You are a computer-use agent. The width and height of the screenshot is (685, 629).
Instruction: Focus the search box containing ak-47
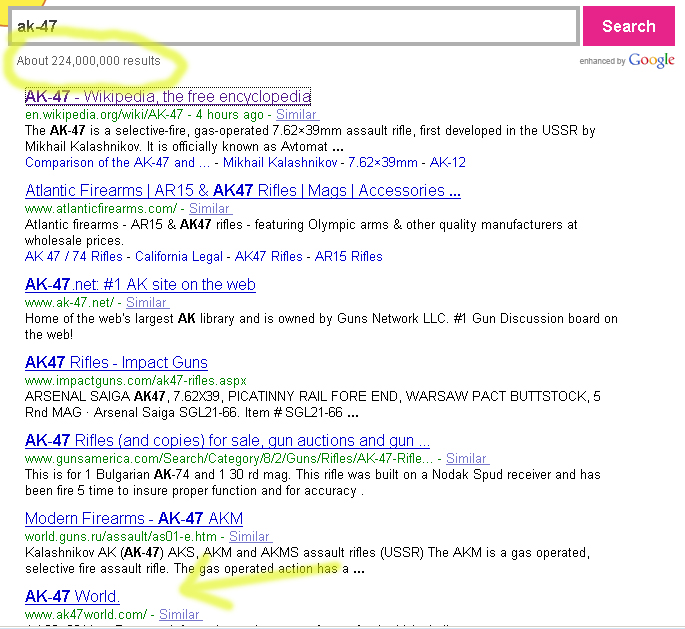294,26
